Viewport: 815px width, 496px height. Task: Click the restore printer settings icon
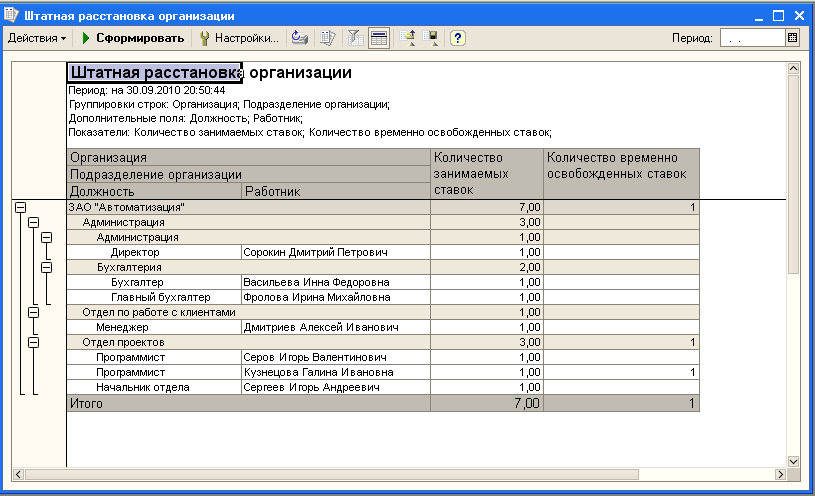click(300, 38)
